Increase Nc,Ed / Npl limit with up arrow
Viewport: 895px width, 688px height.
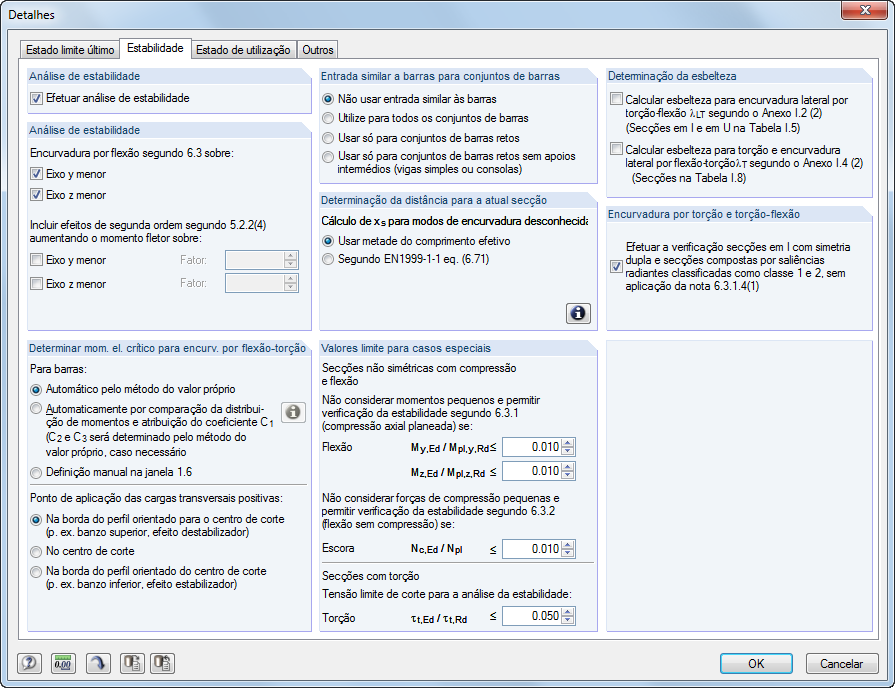(567, 545)
